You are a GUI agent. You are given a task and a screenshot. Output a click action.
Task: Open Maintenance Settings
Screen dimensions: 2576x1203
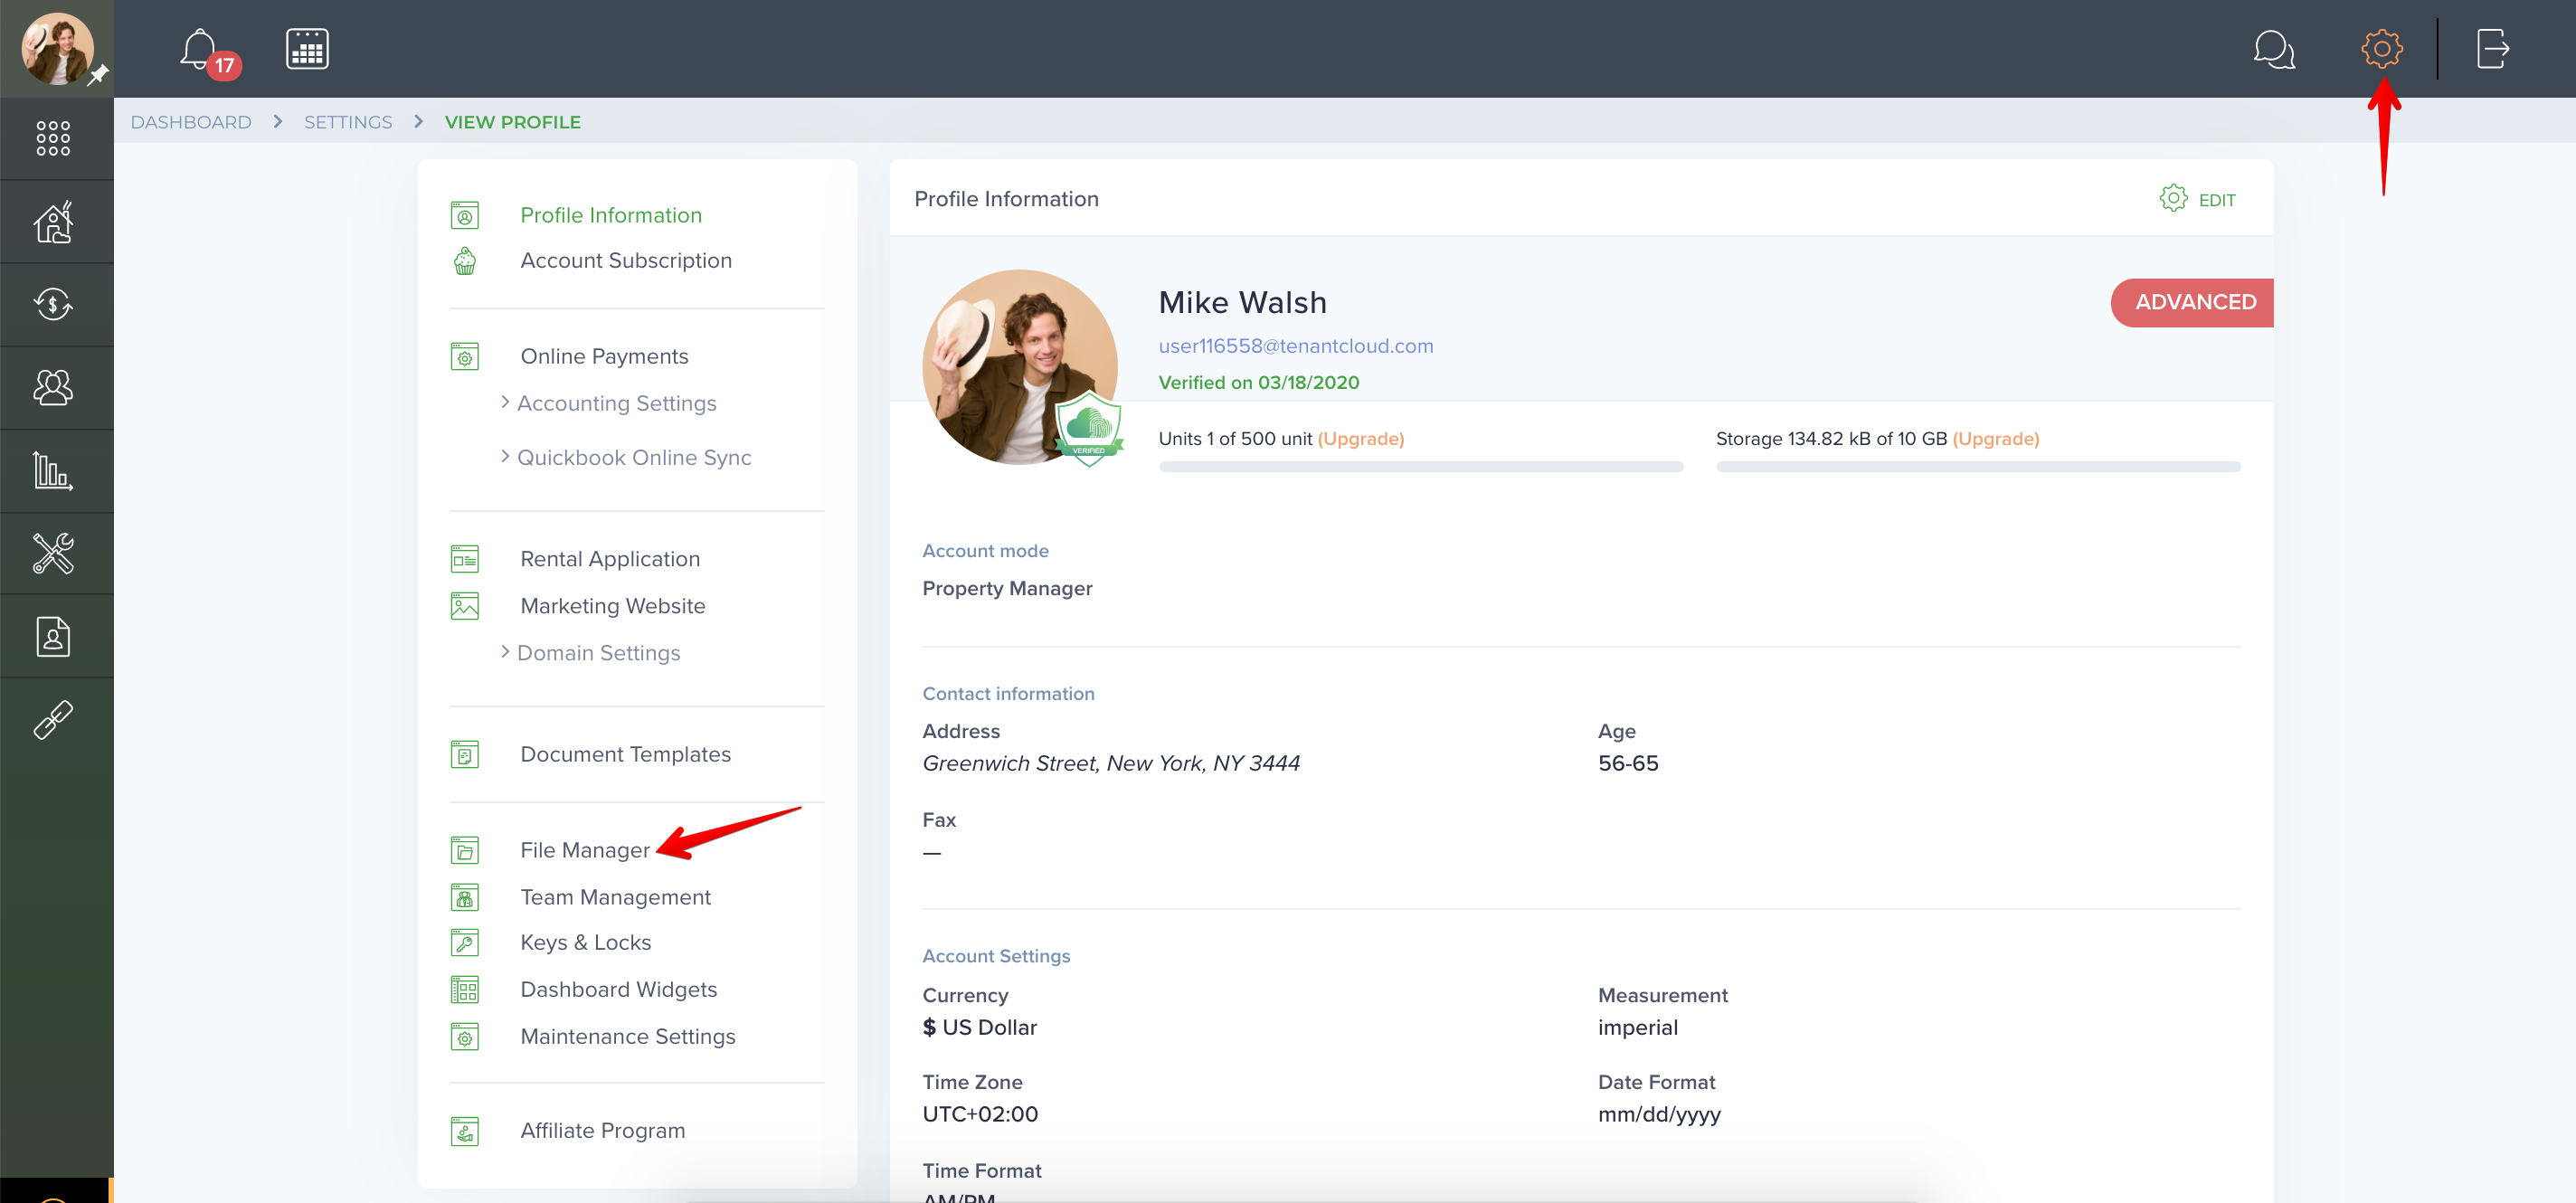click(627, 1036)
